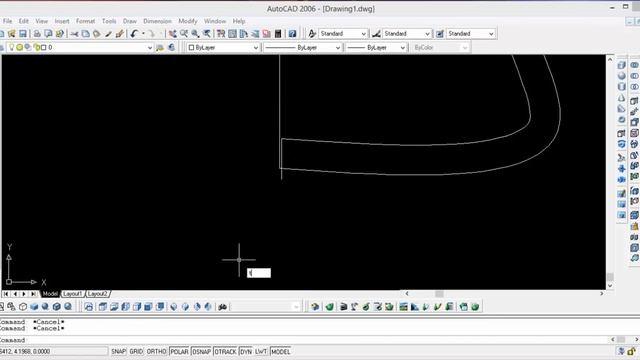Click the Text Style manager button

312,33
